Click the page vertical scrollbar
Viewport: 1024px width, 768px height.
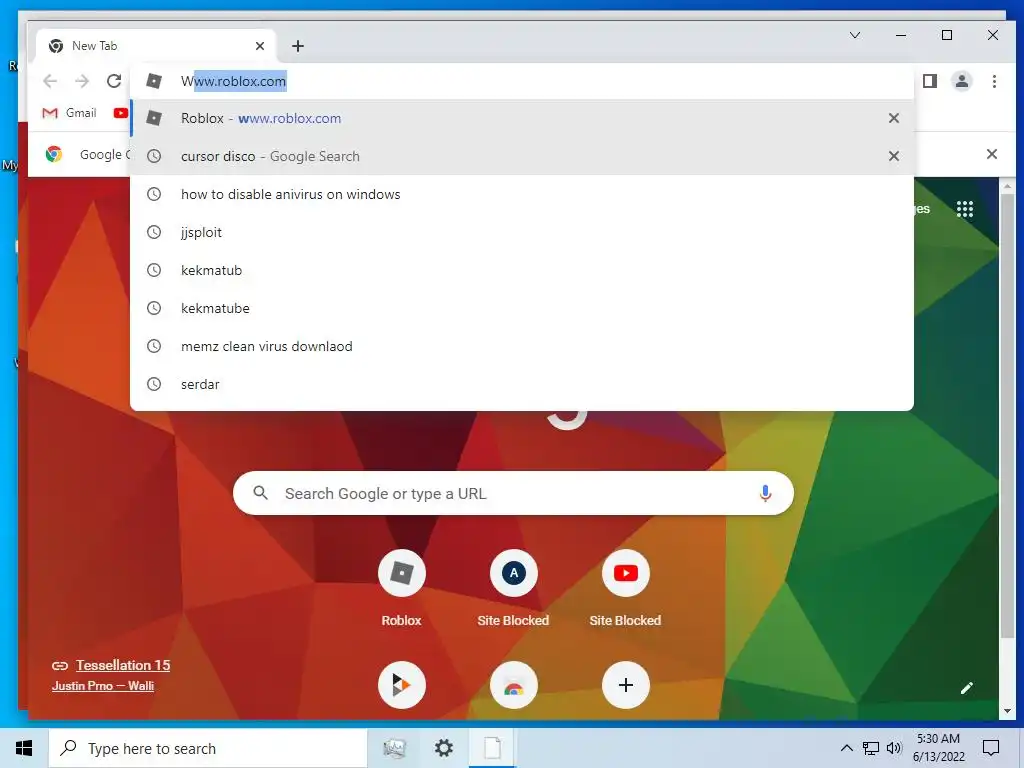click(1007, 415)
